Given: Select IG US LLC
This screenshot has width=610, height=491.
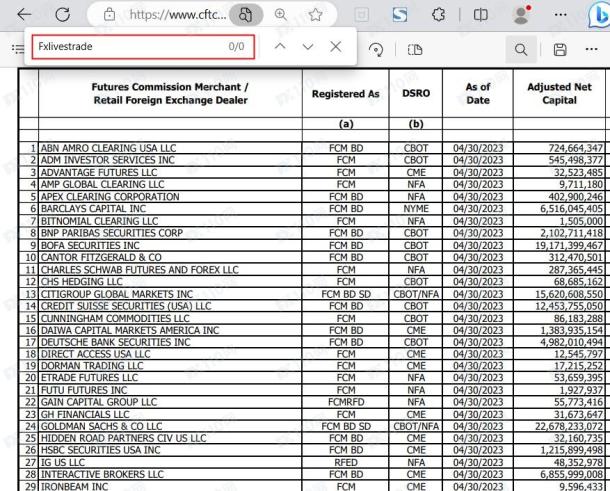Looking at the screenshot, I should [x=63, y=463].
